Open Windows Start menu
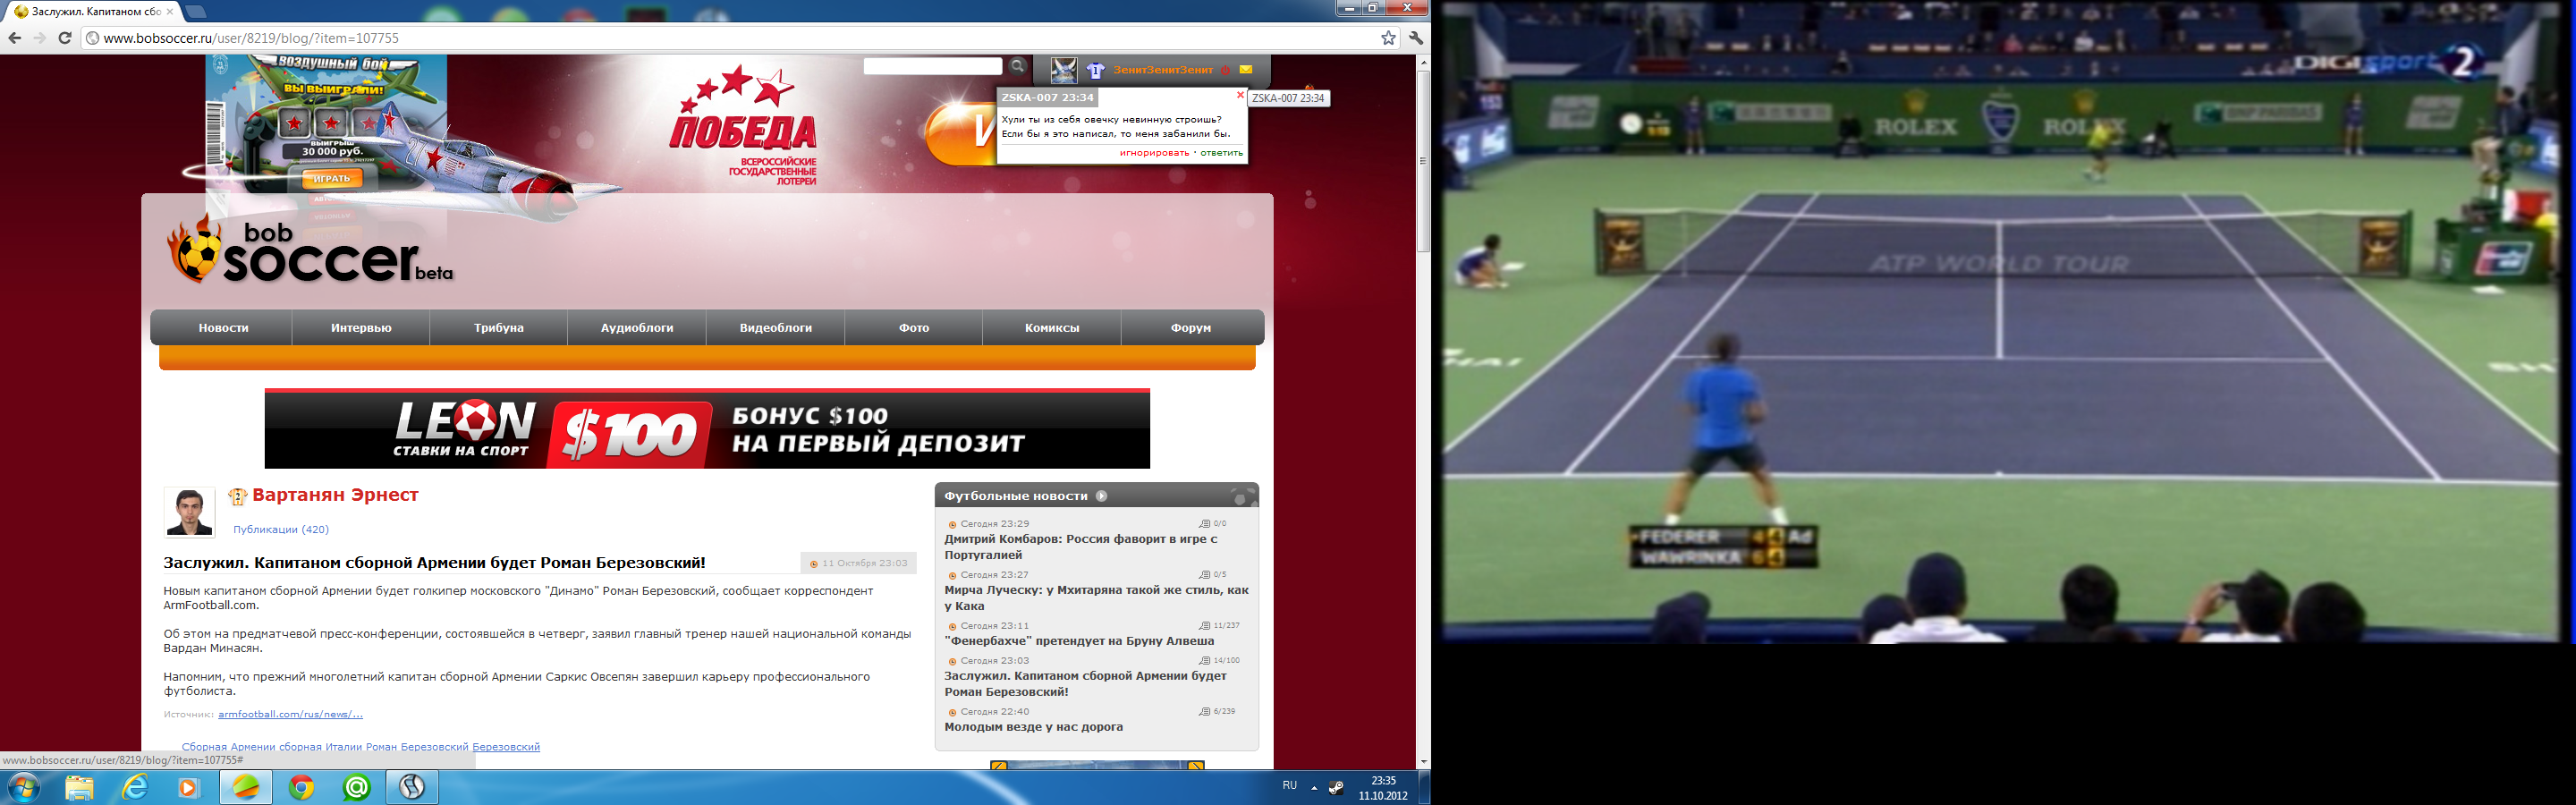This screenshot has width=2576, height=805. [22, 788]
